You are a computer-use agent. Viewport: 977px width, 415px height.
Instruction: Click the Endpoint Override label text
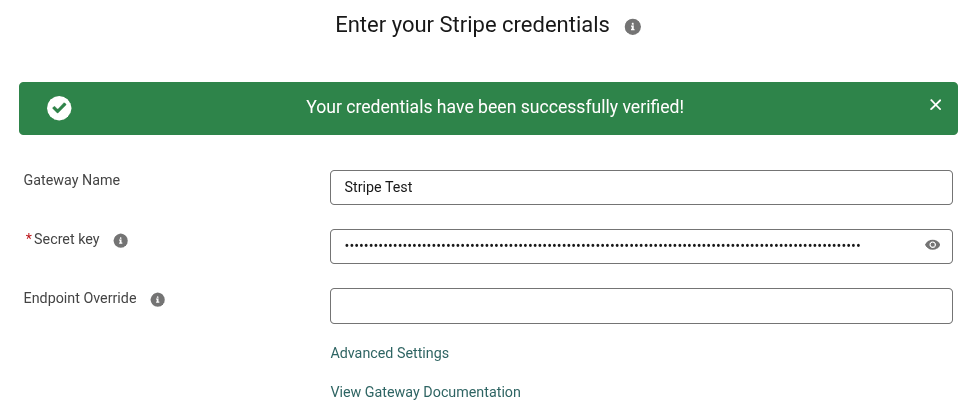point(80,298)
